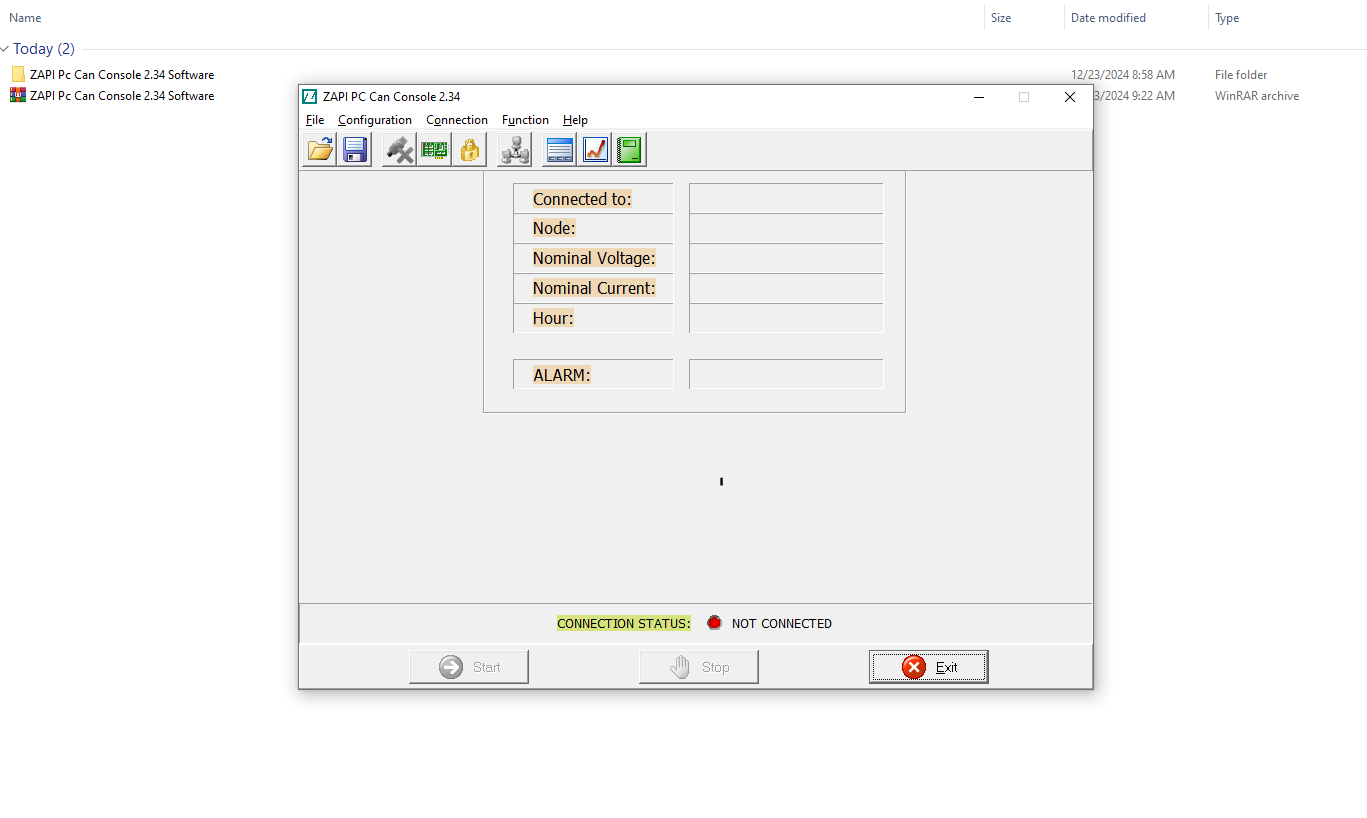Viewport: 1367px width, 818px height.
Task: Click the ZAPI logo in title bar
Action: coord(310,97)
